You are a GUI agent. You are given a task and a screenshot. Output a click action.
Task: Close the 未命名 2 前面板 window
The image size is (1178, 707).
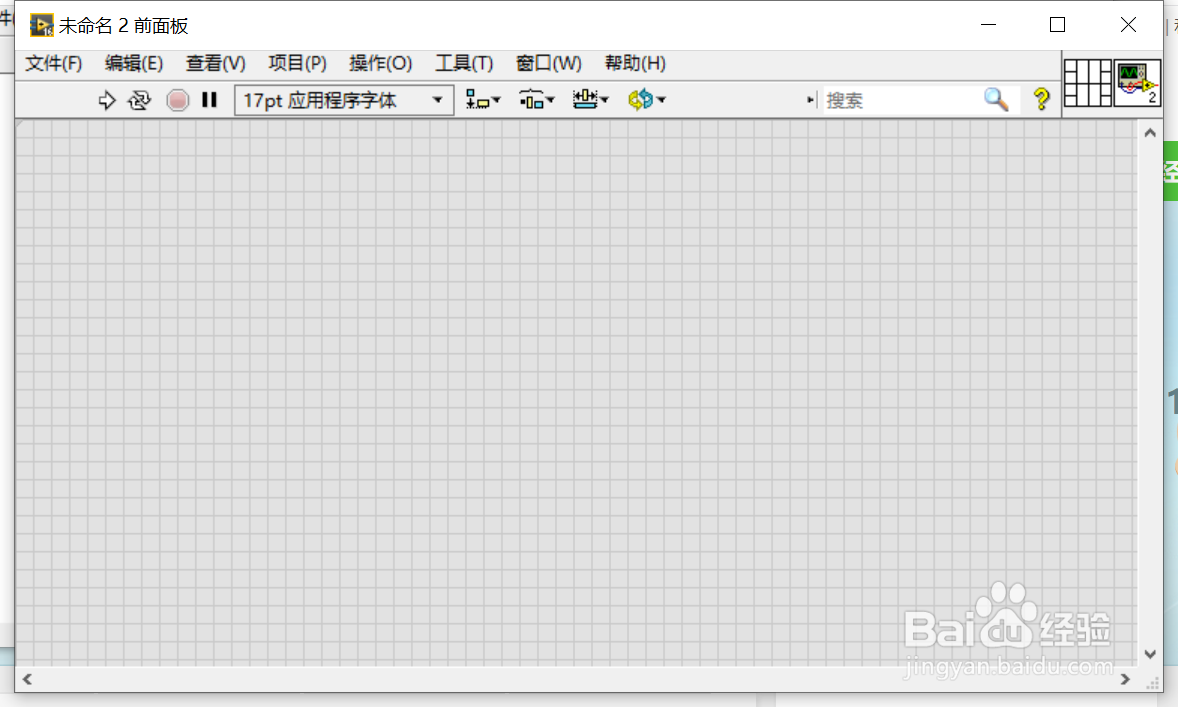[x=1128, y=25]
